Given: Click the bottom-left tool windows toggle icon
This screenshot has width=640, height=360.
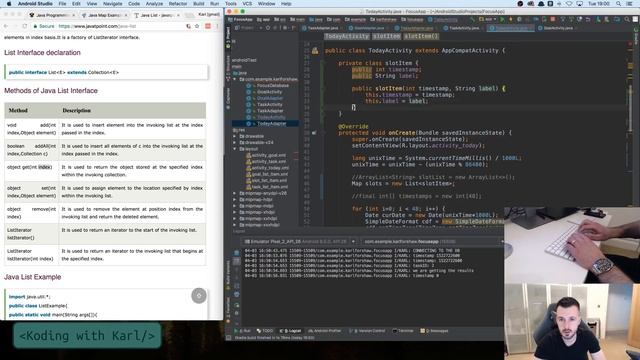Looking at the screenshot, I should pyautogui.click(x=229, y=338).
